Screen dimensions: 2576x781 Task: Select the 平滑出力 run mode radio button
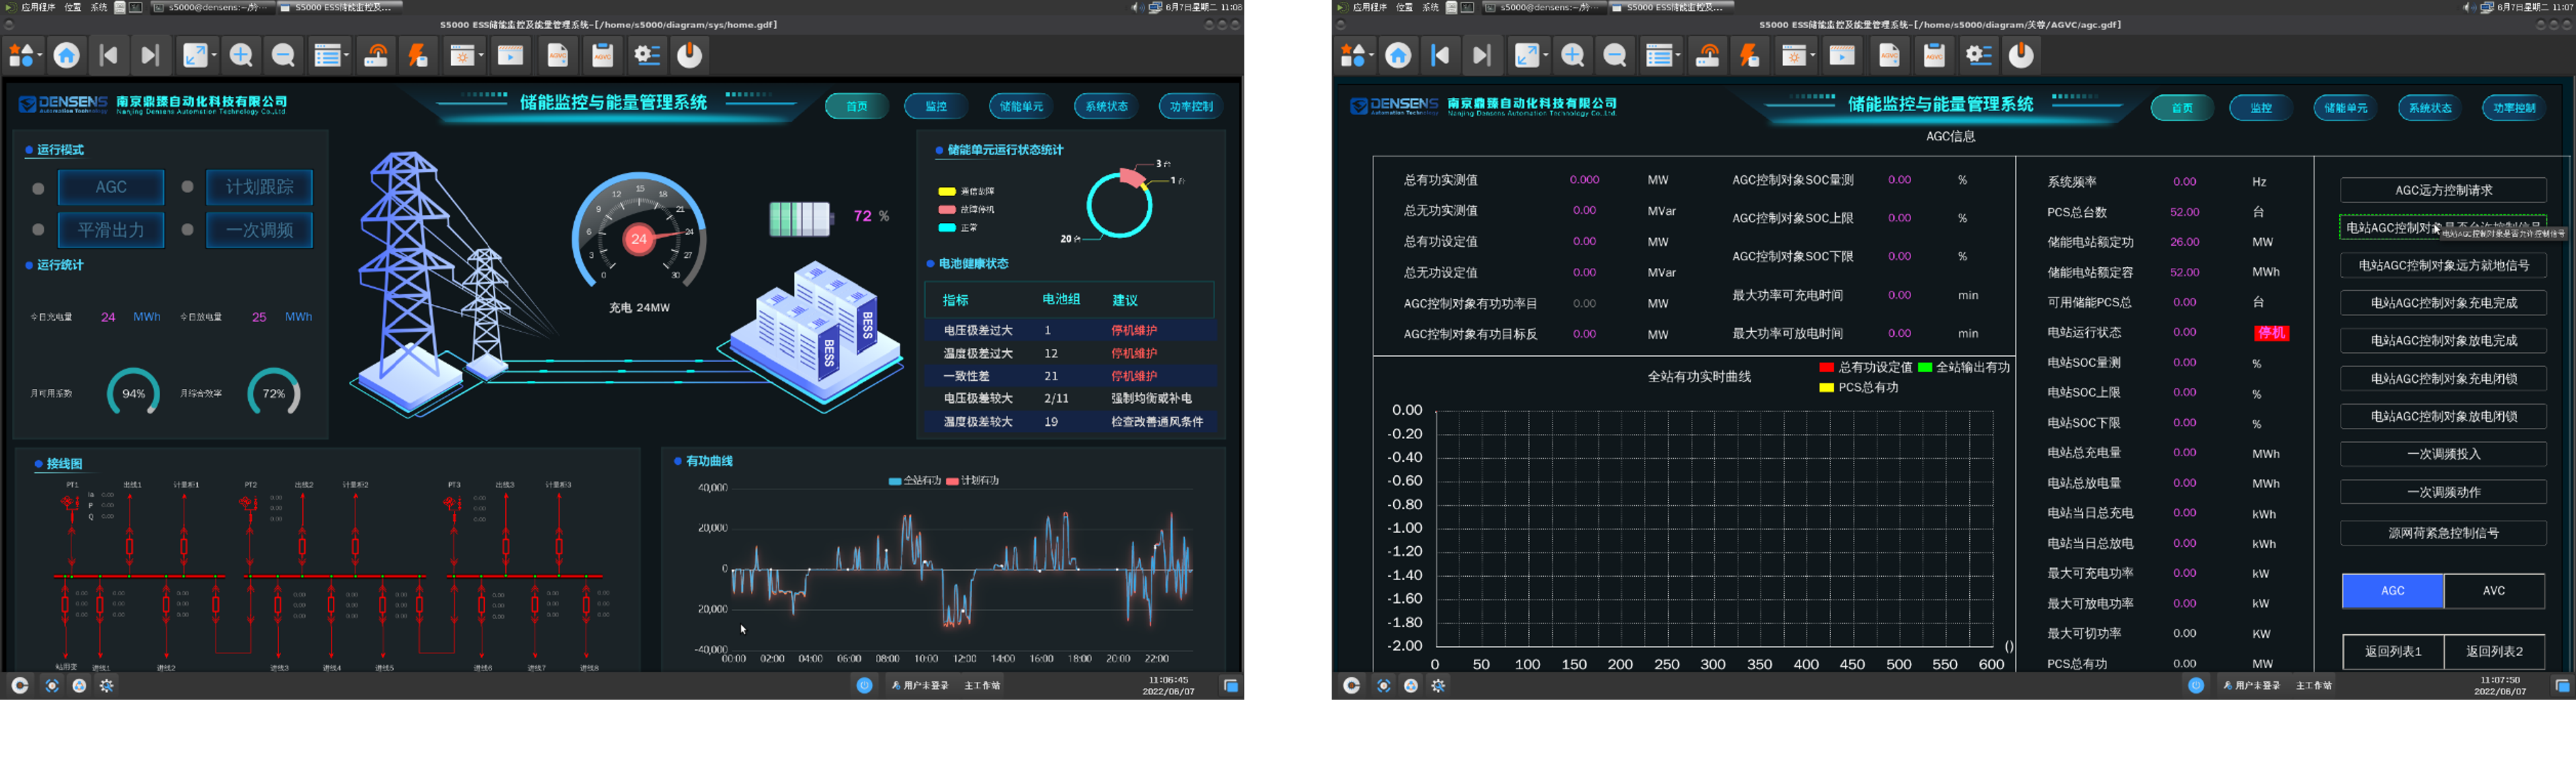tap(38, 230)
